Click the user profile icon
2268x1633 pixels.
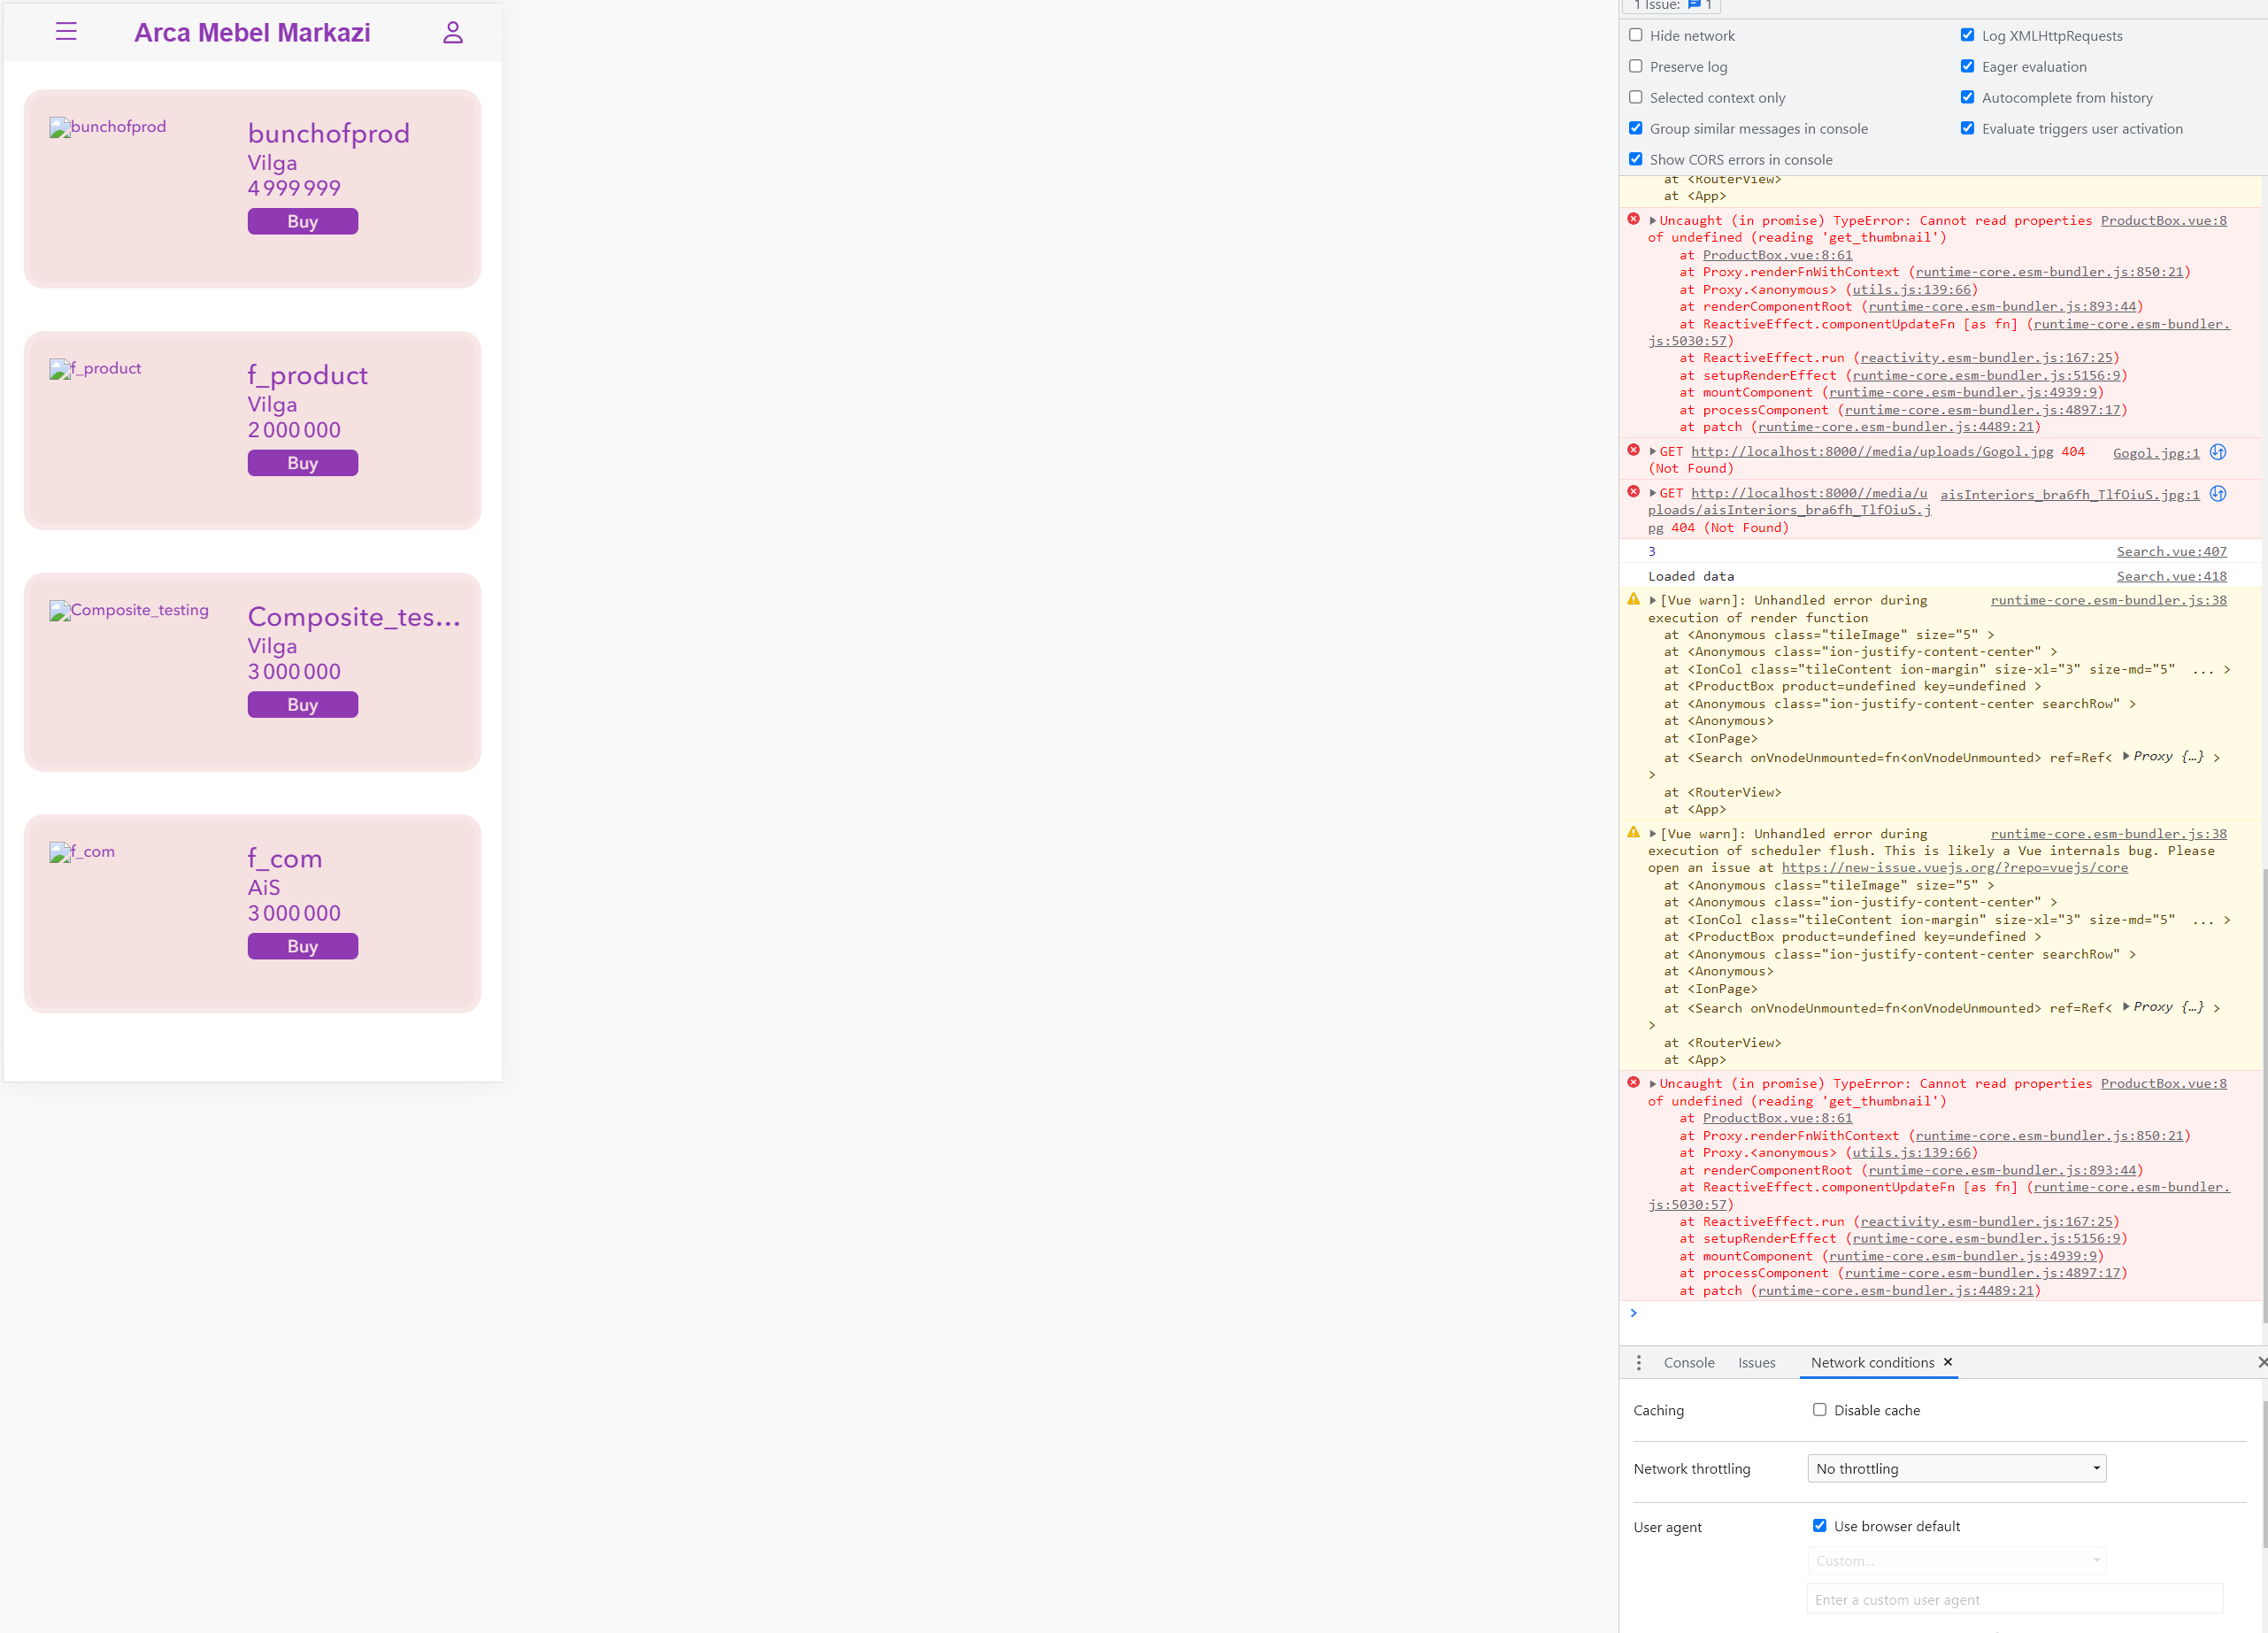point(452,31)
